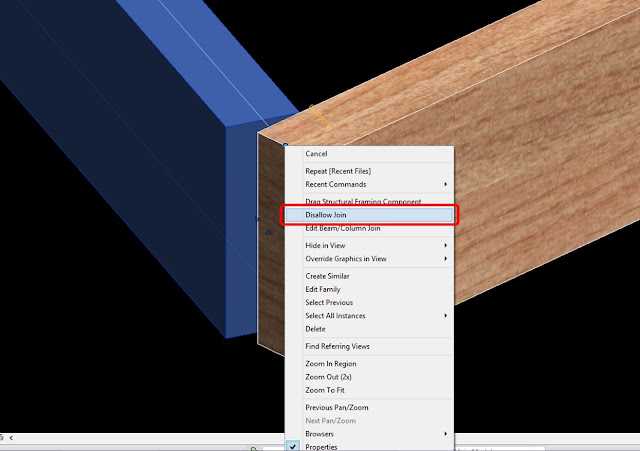Click the beam end drag control dot
This screenshot has width=640, height=451.
tap(285, 144)
